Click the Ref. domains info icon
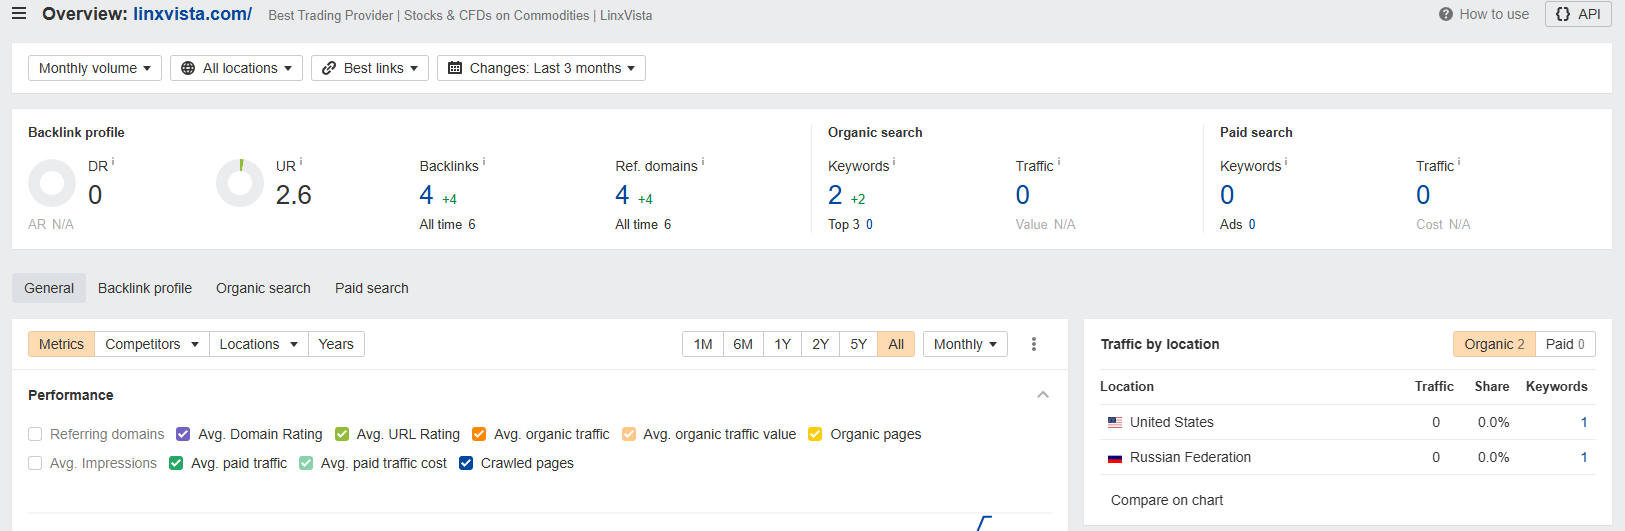 [703, 161]
